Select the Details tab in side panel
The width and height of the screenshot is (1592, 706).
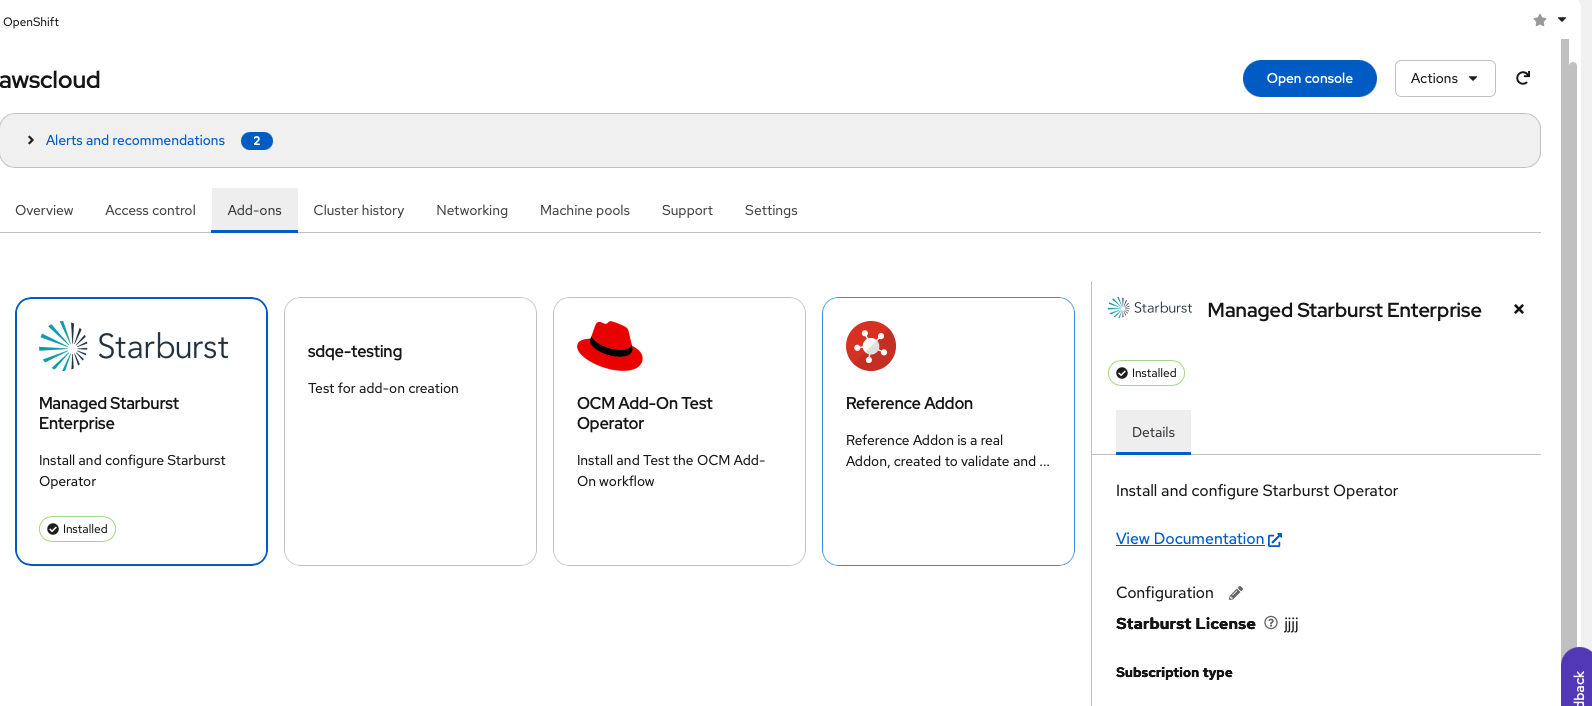coord(1153,432)
